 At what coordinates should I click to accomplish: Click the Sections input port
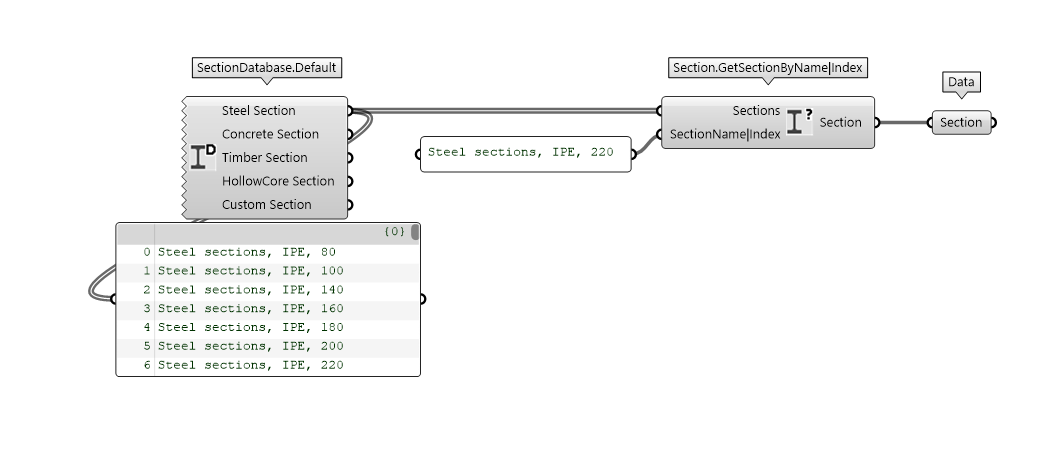point(660,111)
